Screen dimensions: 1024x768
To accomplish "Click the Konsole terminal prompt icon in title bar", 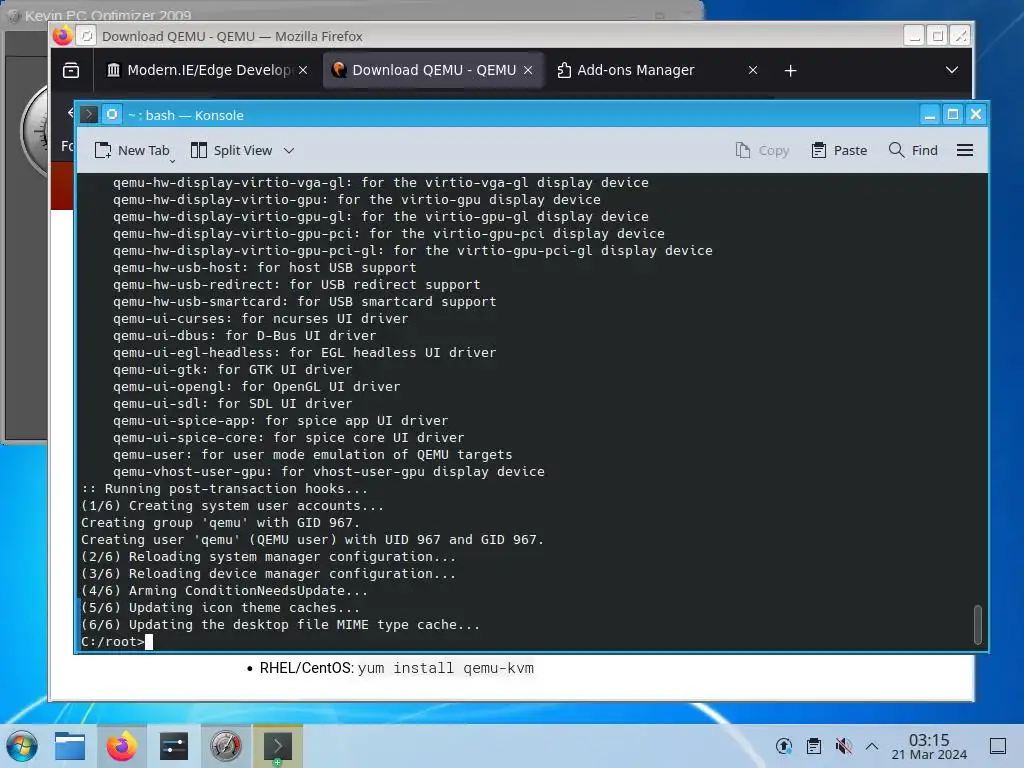I will (89, 115).
